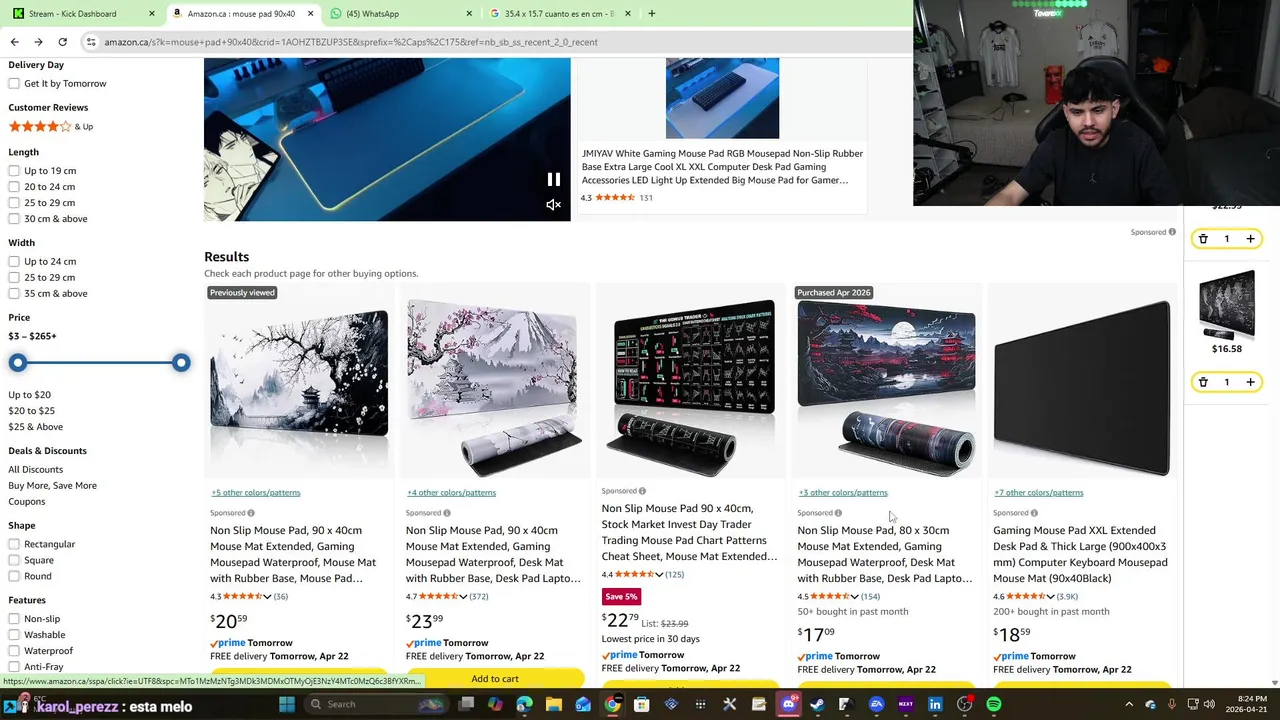1280x720 pixels.
Task: Open a new browser tab
Action: point(651,14)
